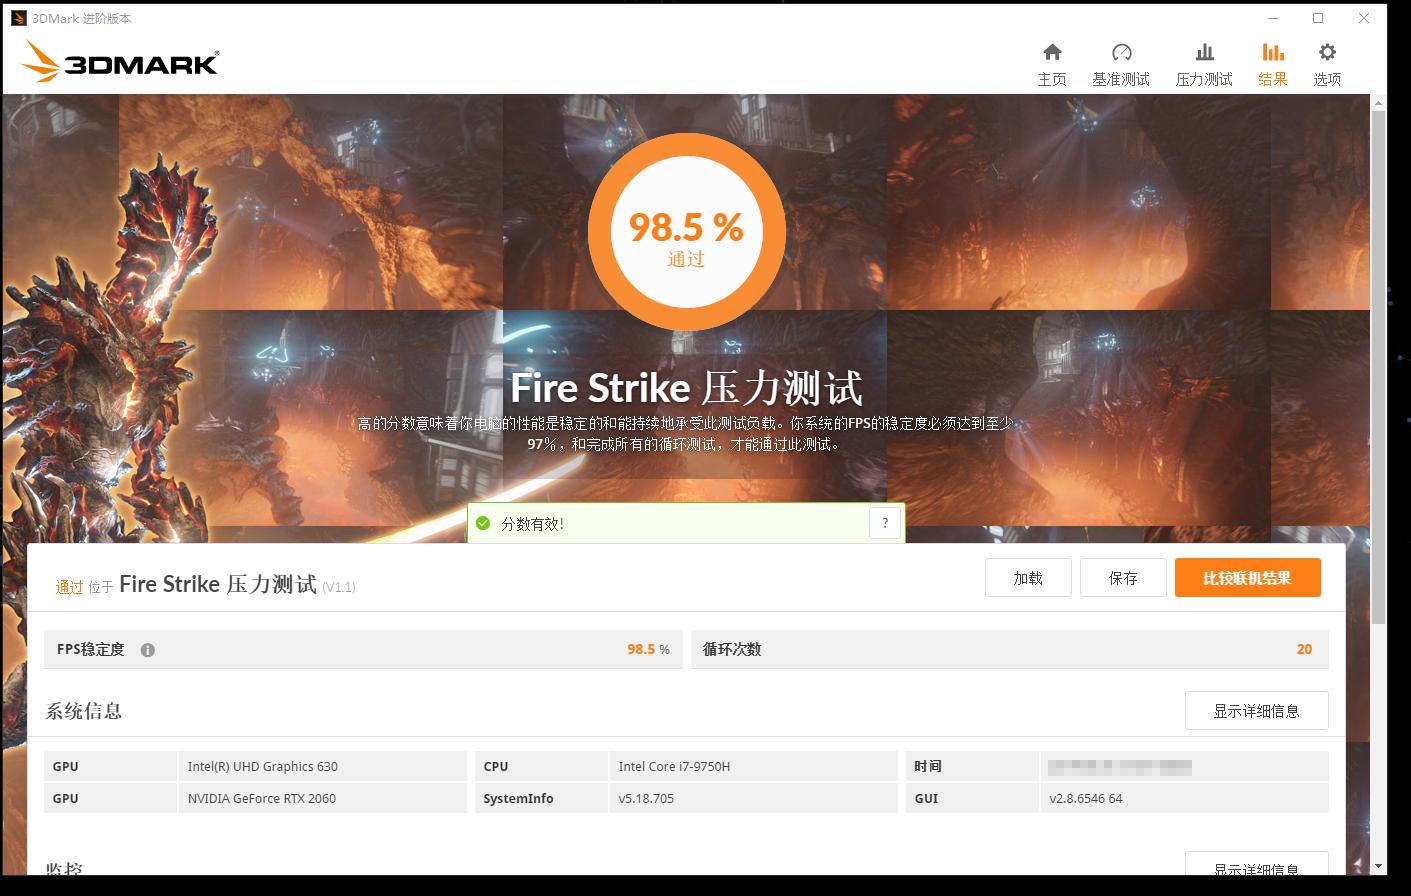Viewport: 1411px width, 896px height.
Task: Click the 加载 button
Action: tap(1028, 578)
